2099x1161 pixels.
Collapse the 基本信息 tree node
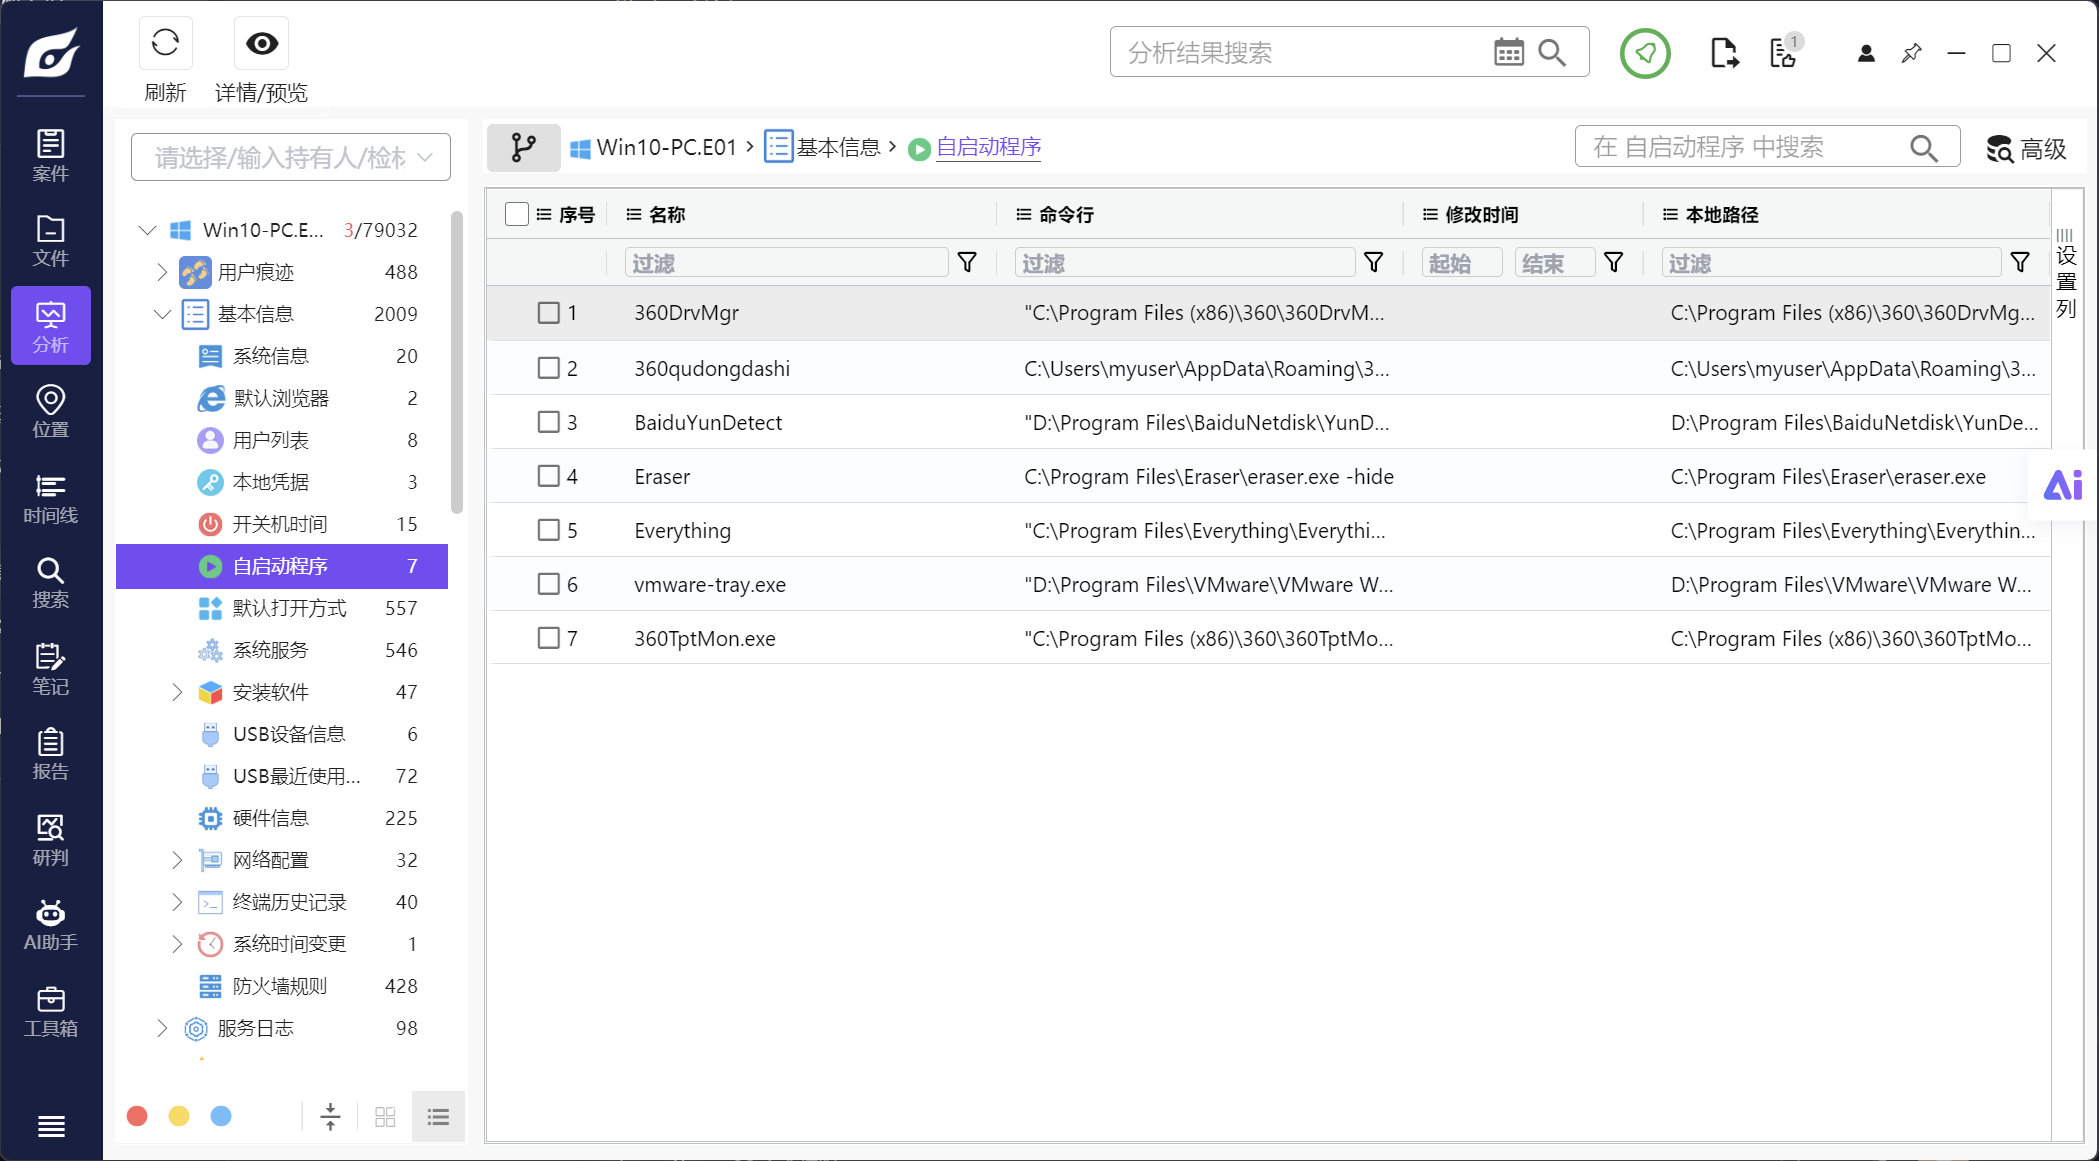[163, 314]
